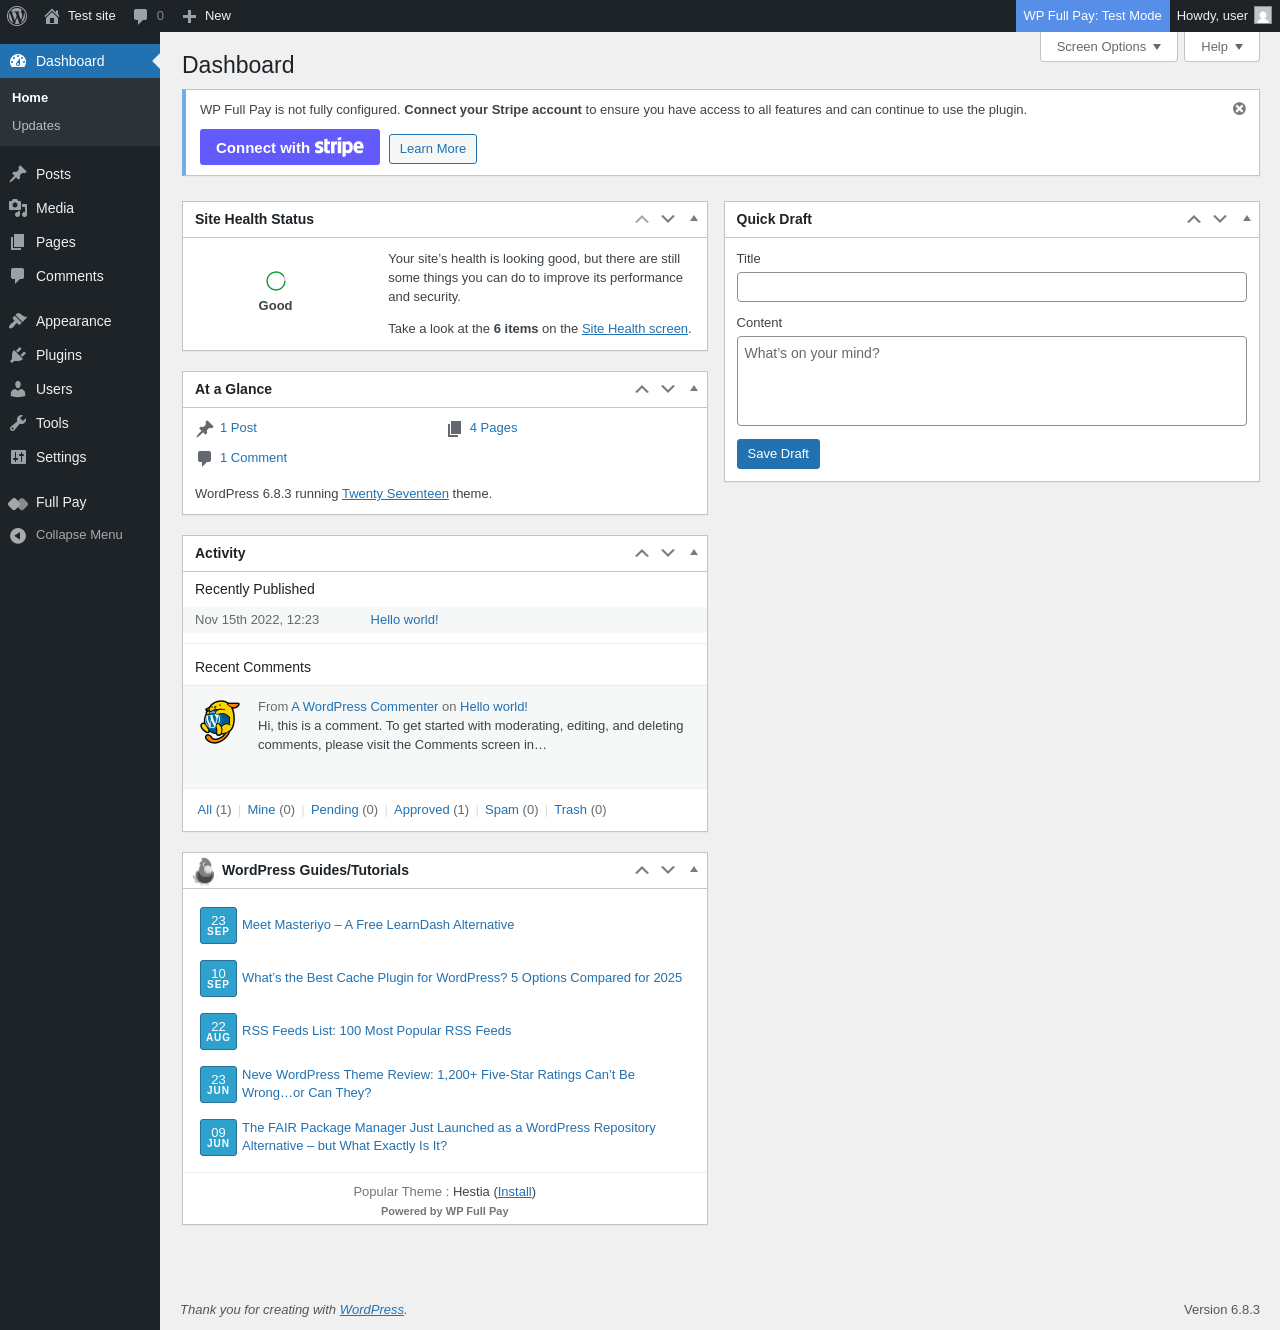Collapse the WordPress Guides/Tutorials panel
Screen dimensions: 1280x1330
tap(694, 869)
